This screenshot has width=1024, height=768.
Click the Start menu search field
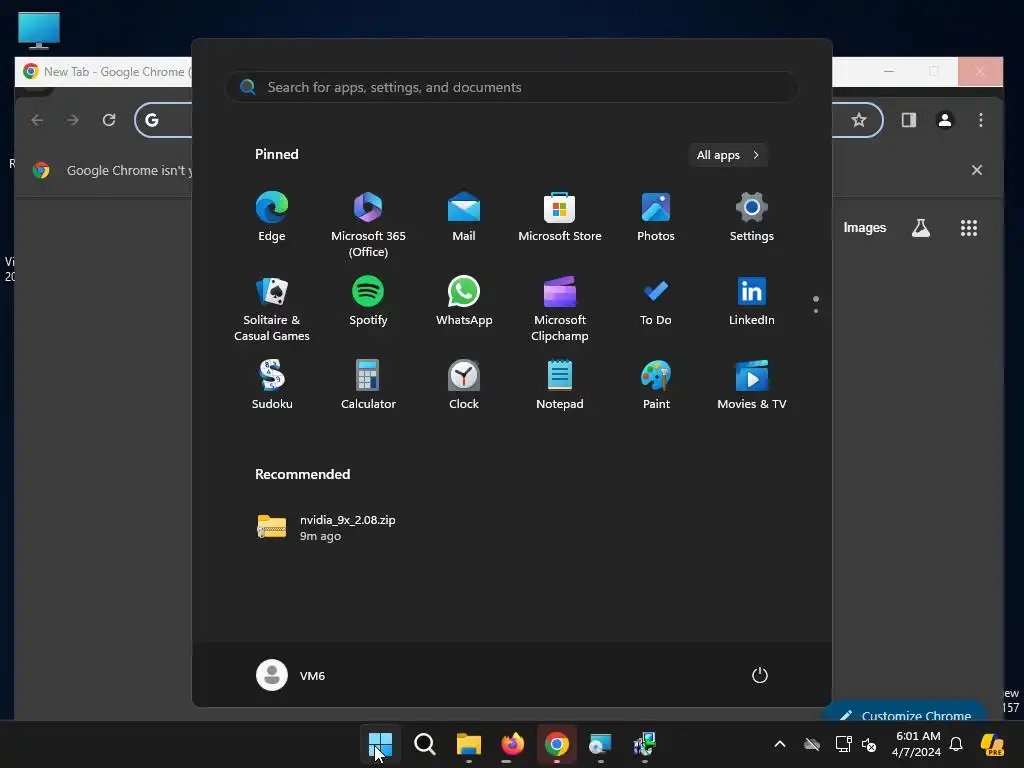(x=511, y=87)
